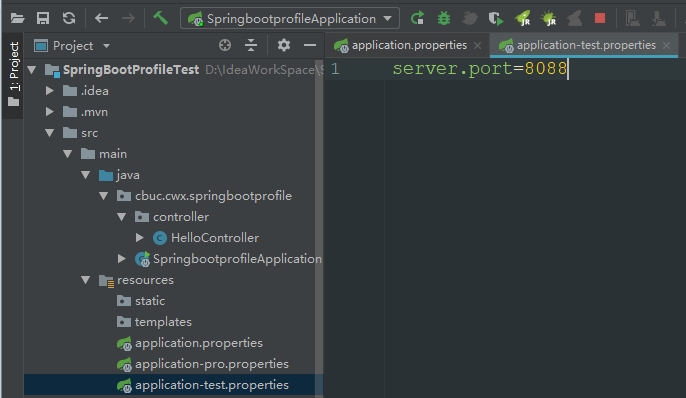Select the HelloController class

215,237
